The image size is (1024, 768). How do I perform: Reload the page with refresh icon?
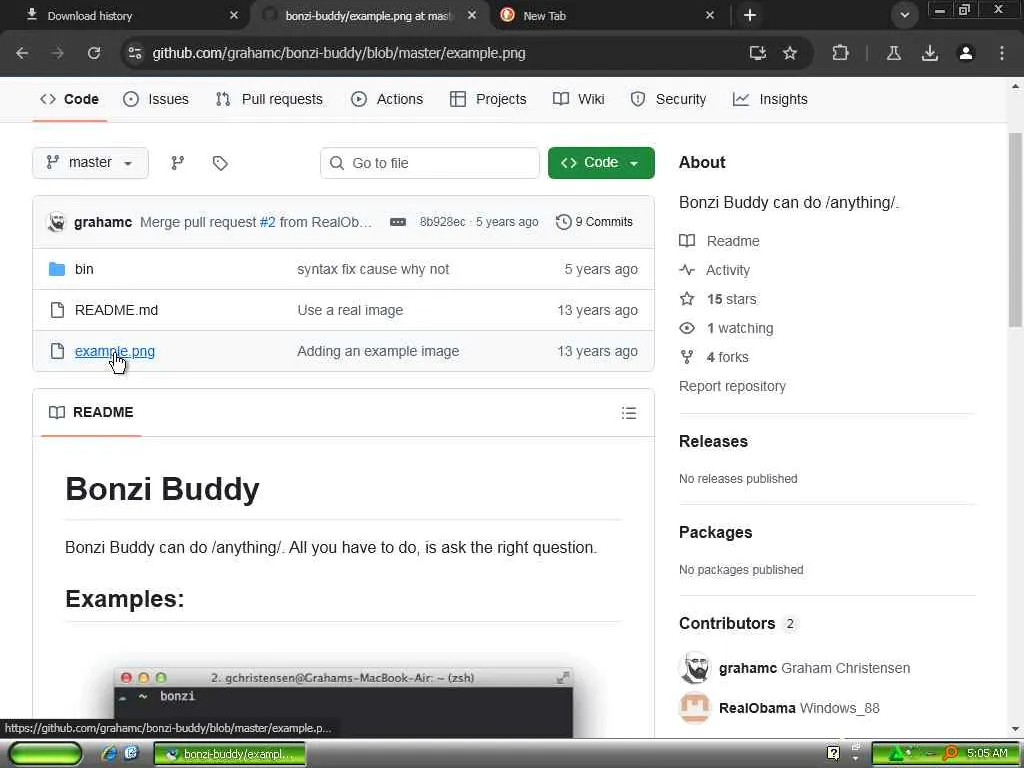(94, 53)
